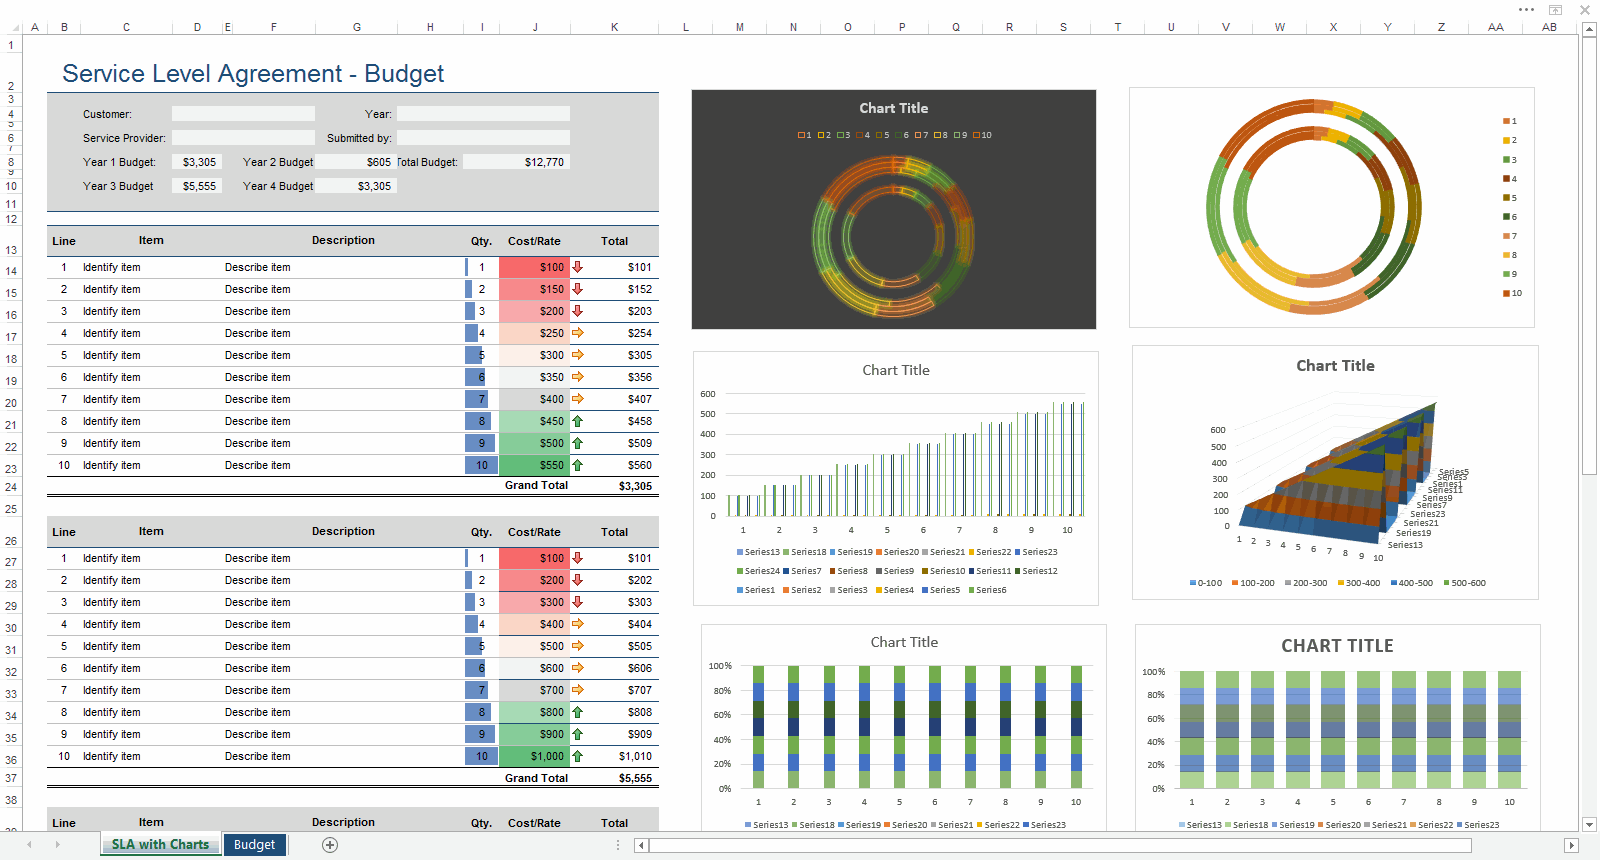The width and height of the screenshot is (1600, 860).
Task: Click the horizontal scrollbar left arrow
Action: (641, 846)
